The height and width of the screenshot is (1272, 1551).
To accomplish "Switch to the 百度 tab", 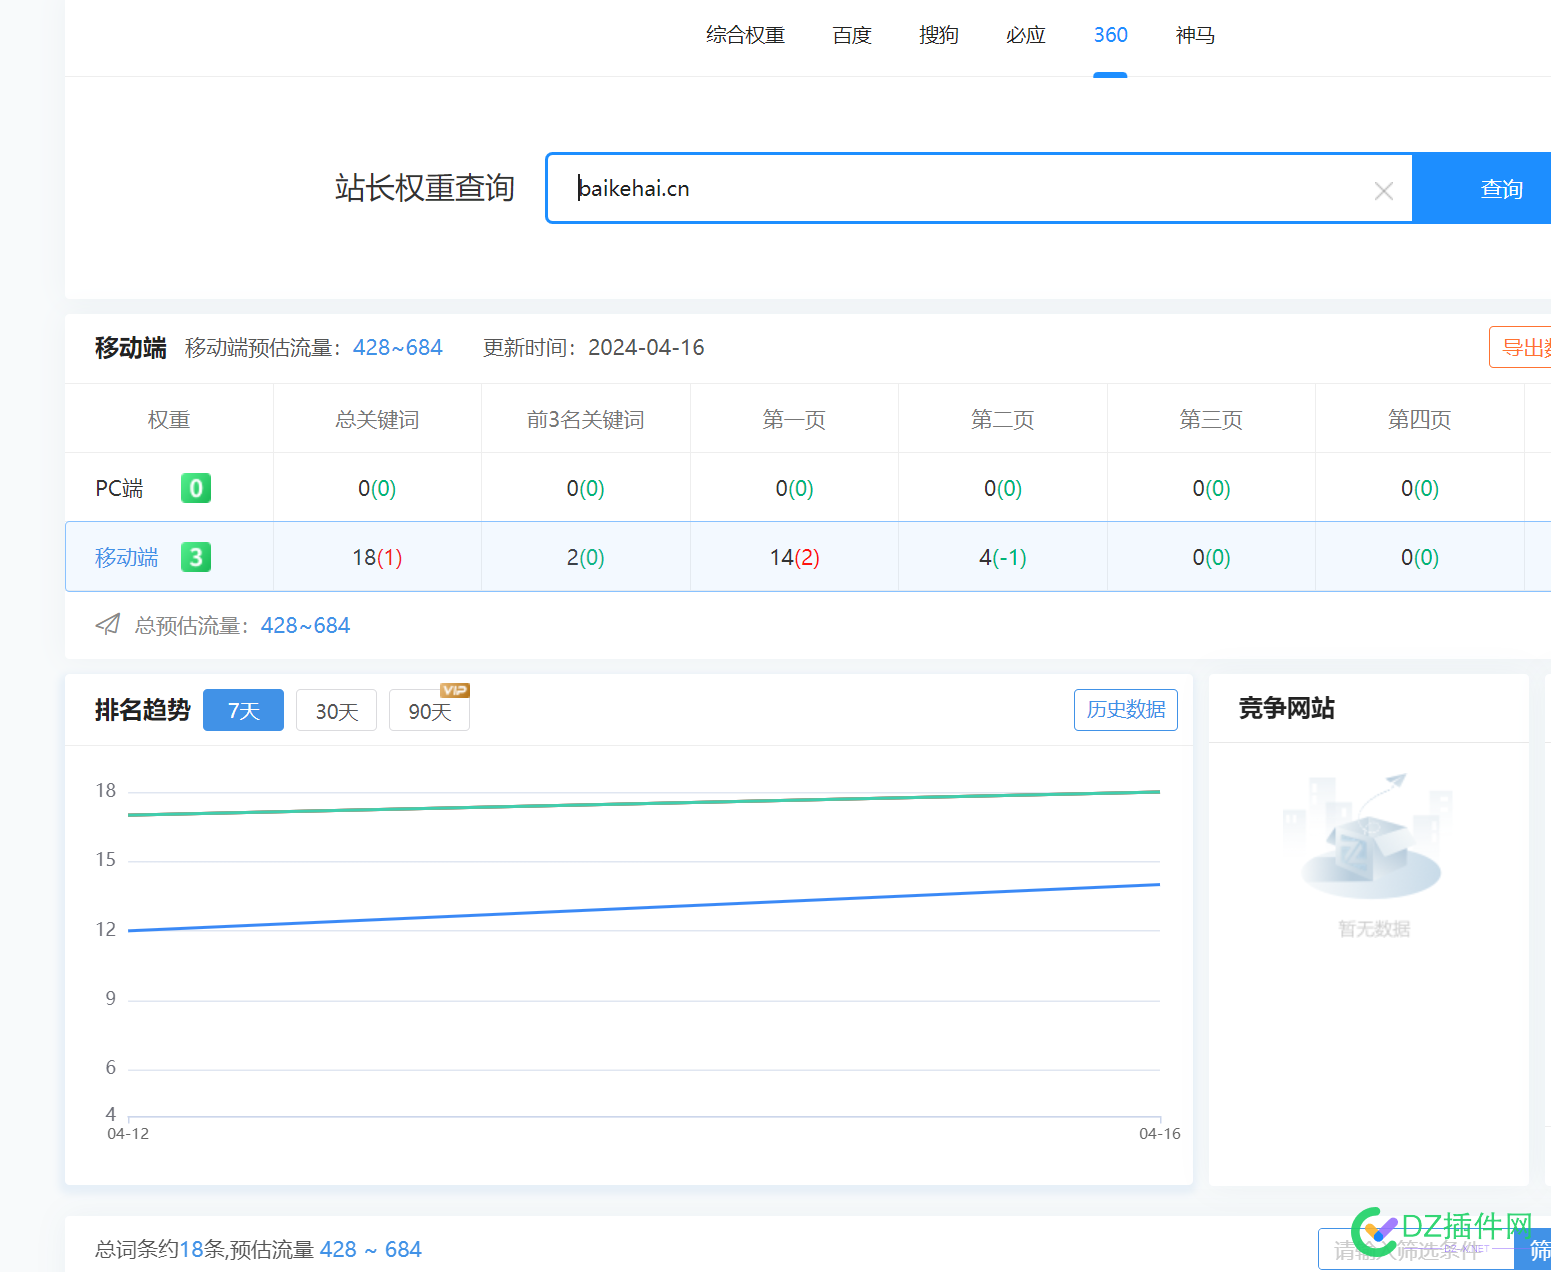I will tap(852, 35).
